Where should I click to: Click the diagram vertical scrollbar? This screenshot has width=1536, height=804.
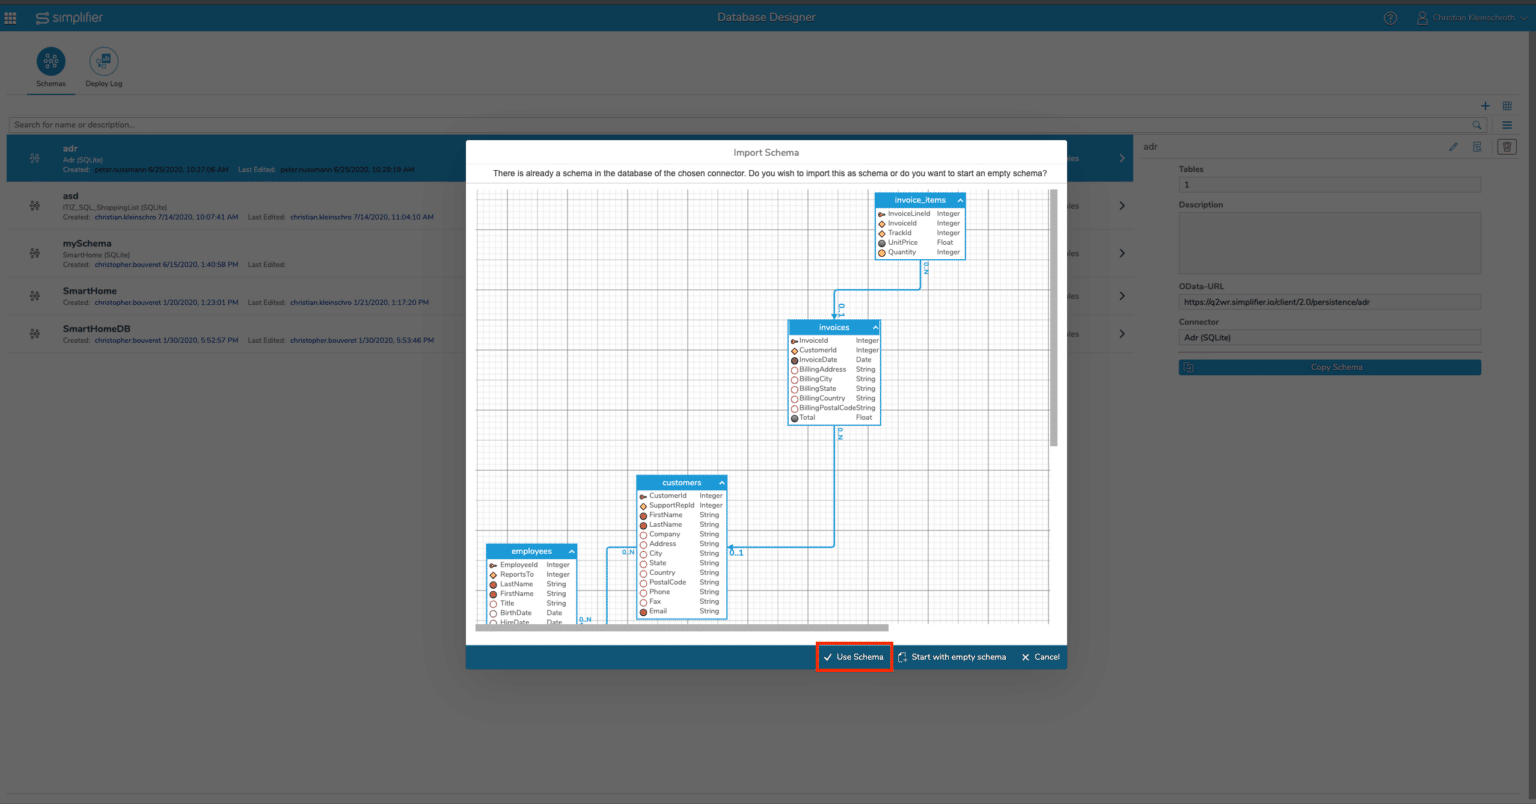pos(1053,317)
